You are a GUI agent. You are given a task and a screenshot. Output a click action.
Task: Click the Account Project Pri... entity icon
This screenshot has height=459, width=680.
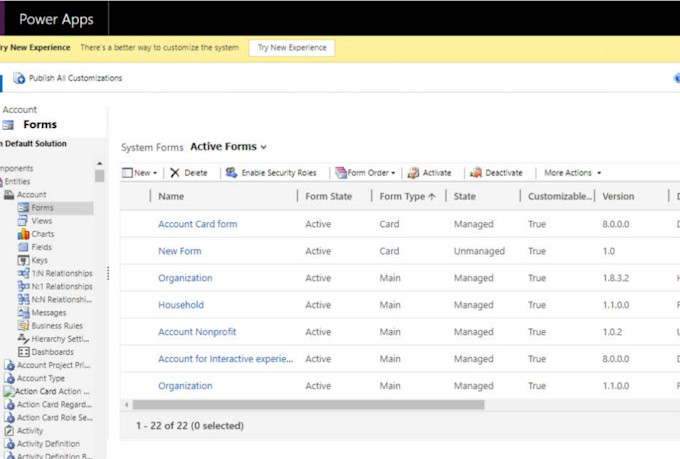pos(9,365)
